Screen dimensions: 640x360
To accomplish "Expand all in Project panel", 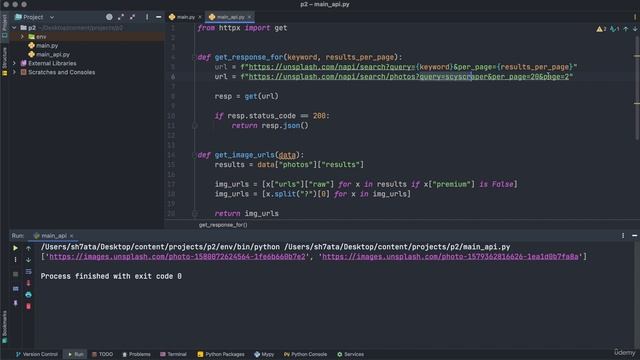I will pyautogui.click(x=121, y=17).
